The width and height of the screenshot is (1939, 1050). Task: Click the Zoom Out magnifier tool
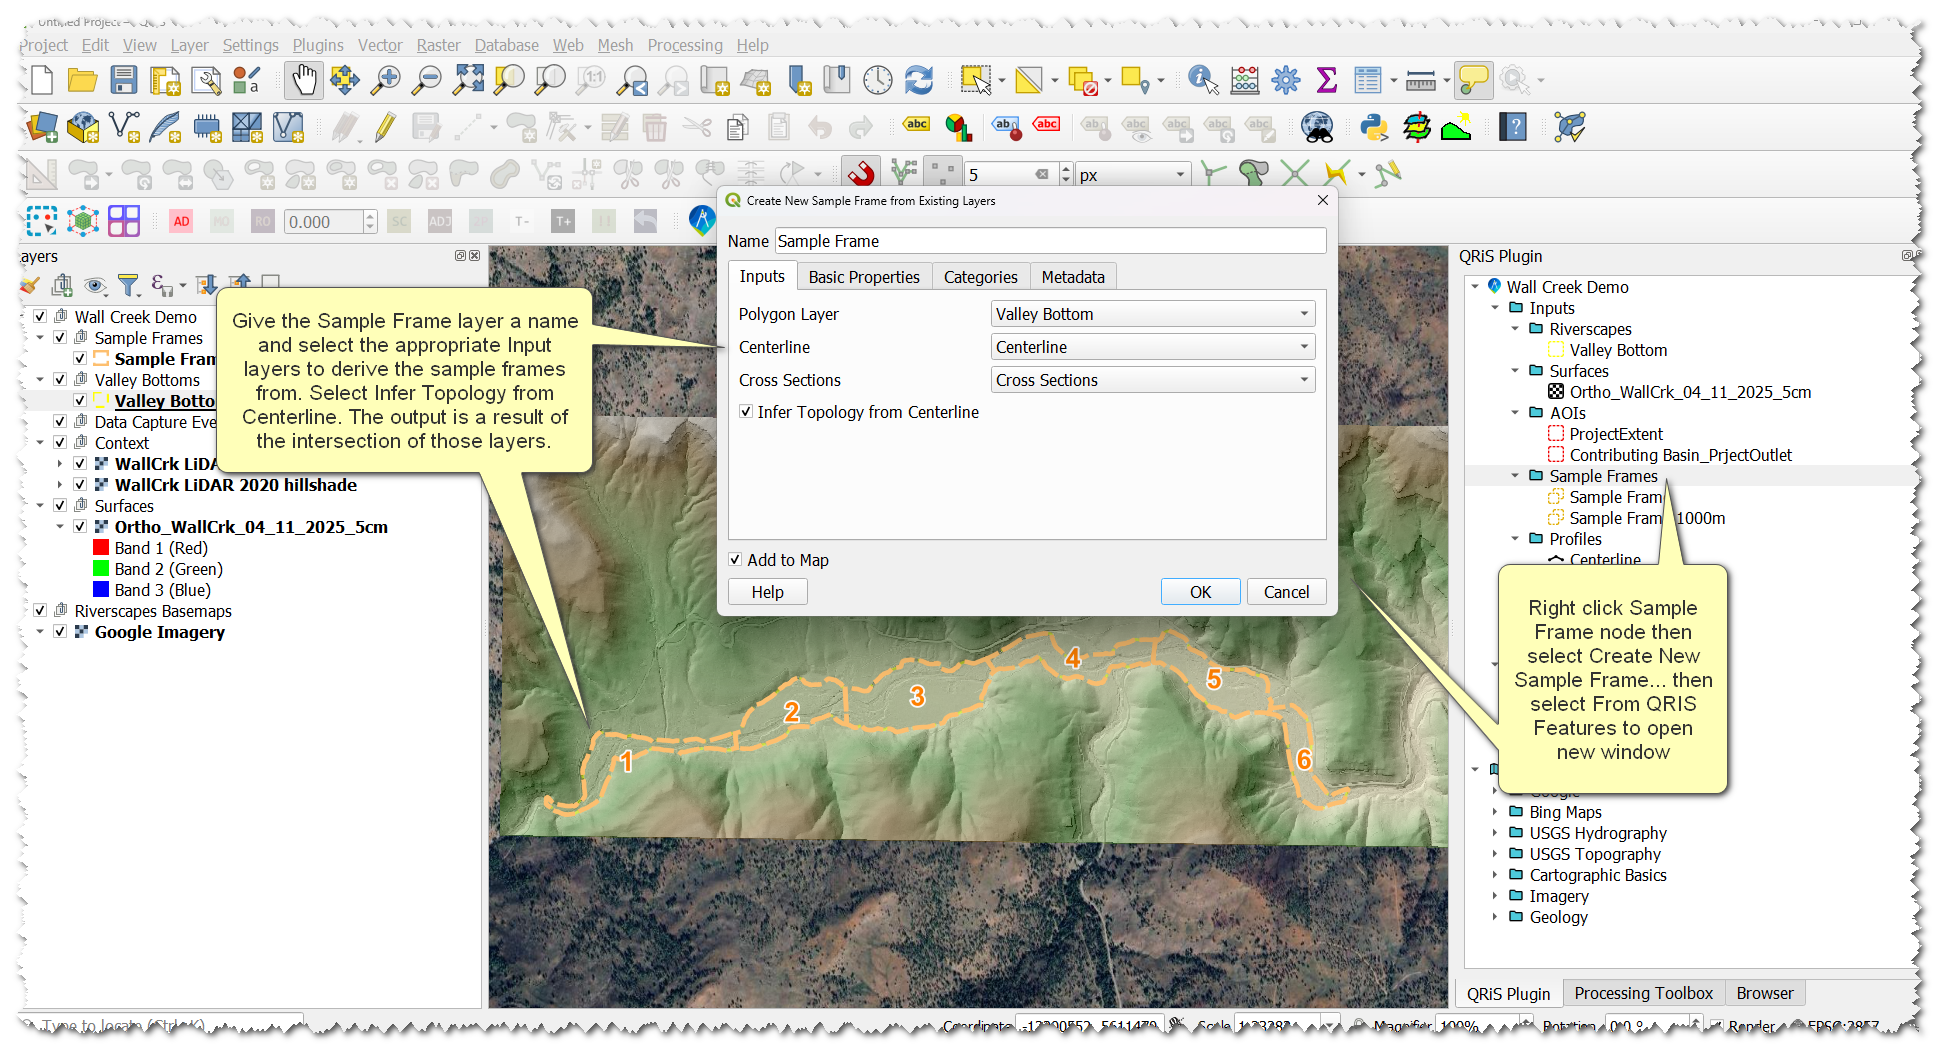[427, 80]
